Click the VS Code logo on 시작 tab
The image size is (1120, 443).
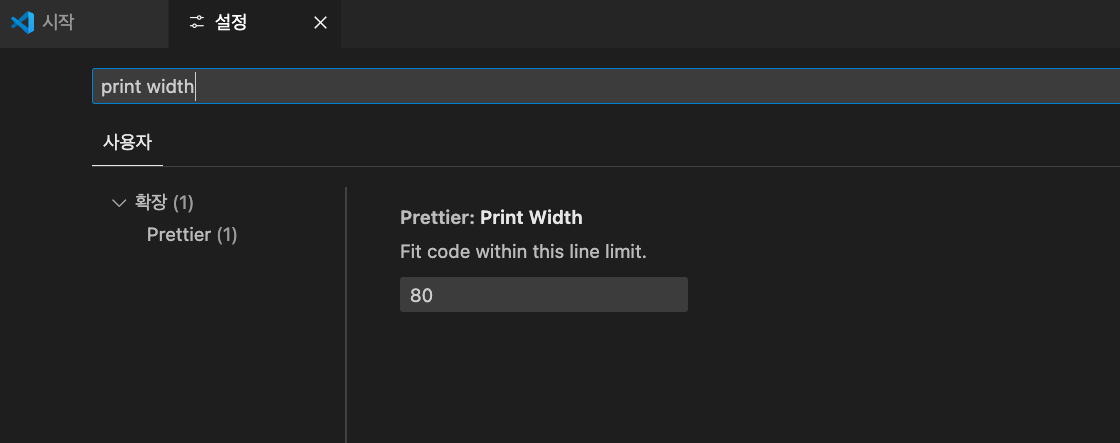(22, 22)
